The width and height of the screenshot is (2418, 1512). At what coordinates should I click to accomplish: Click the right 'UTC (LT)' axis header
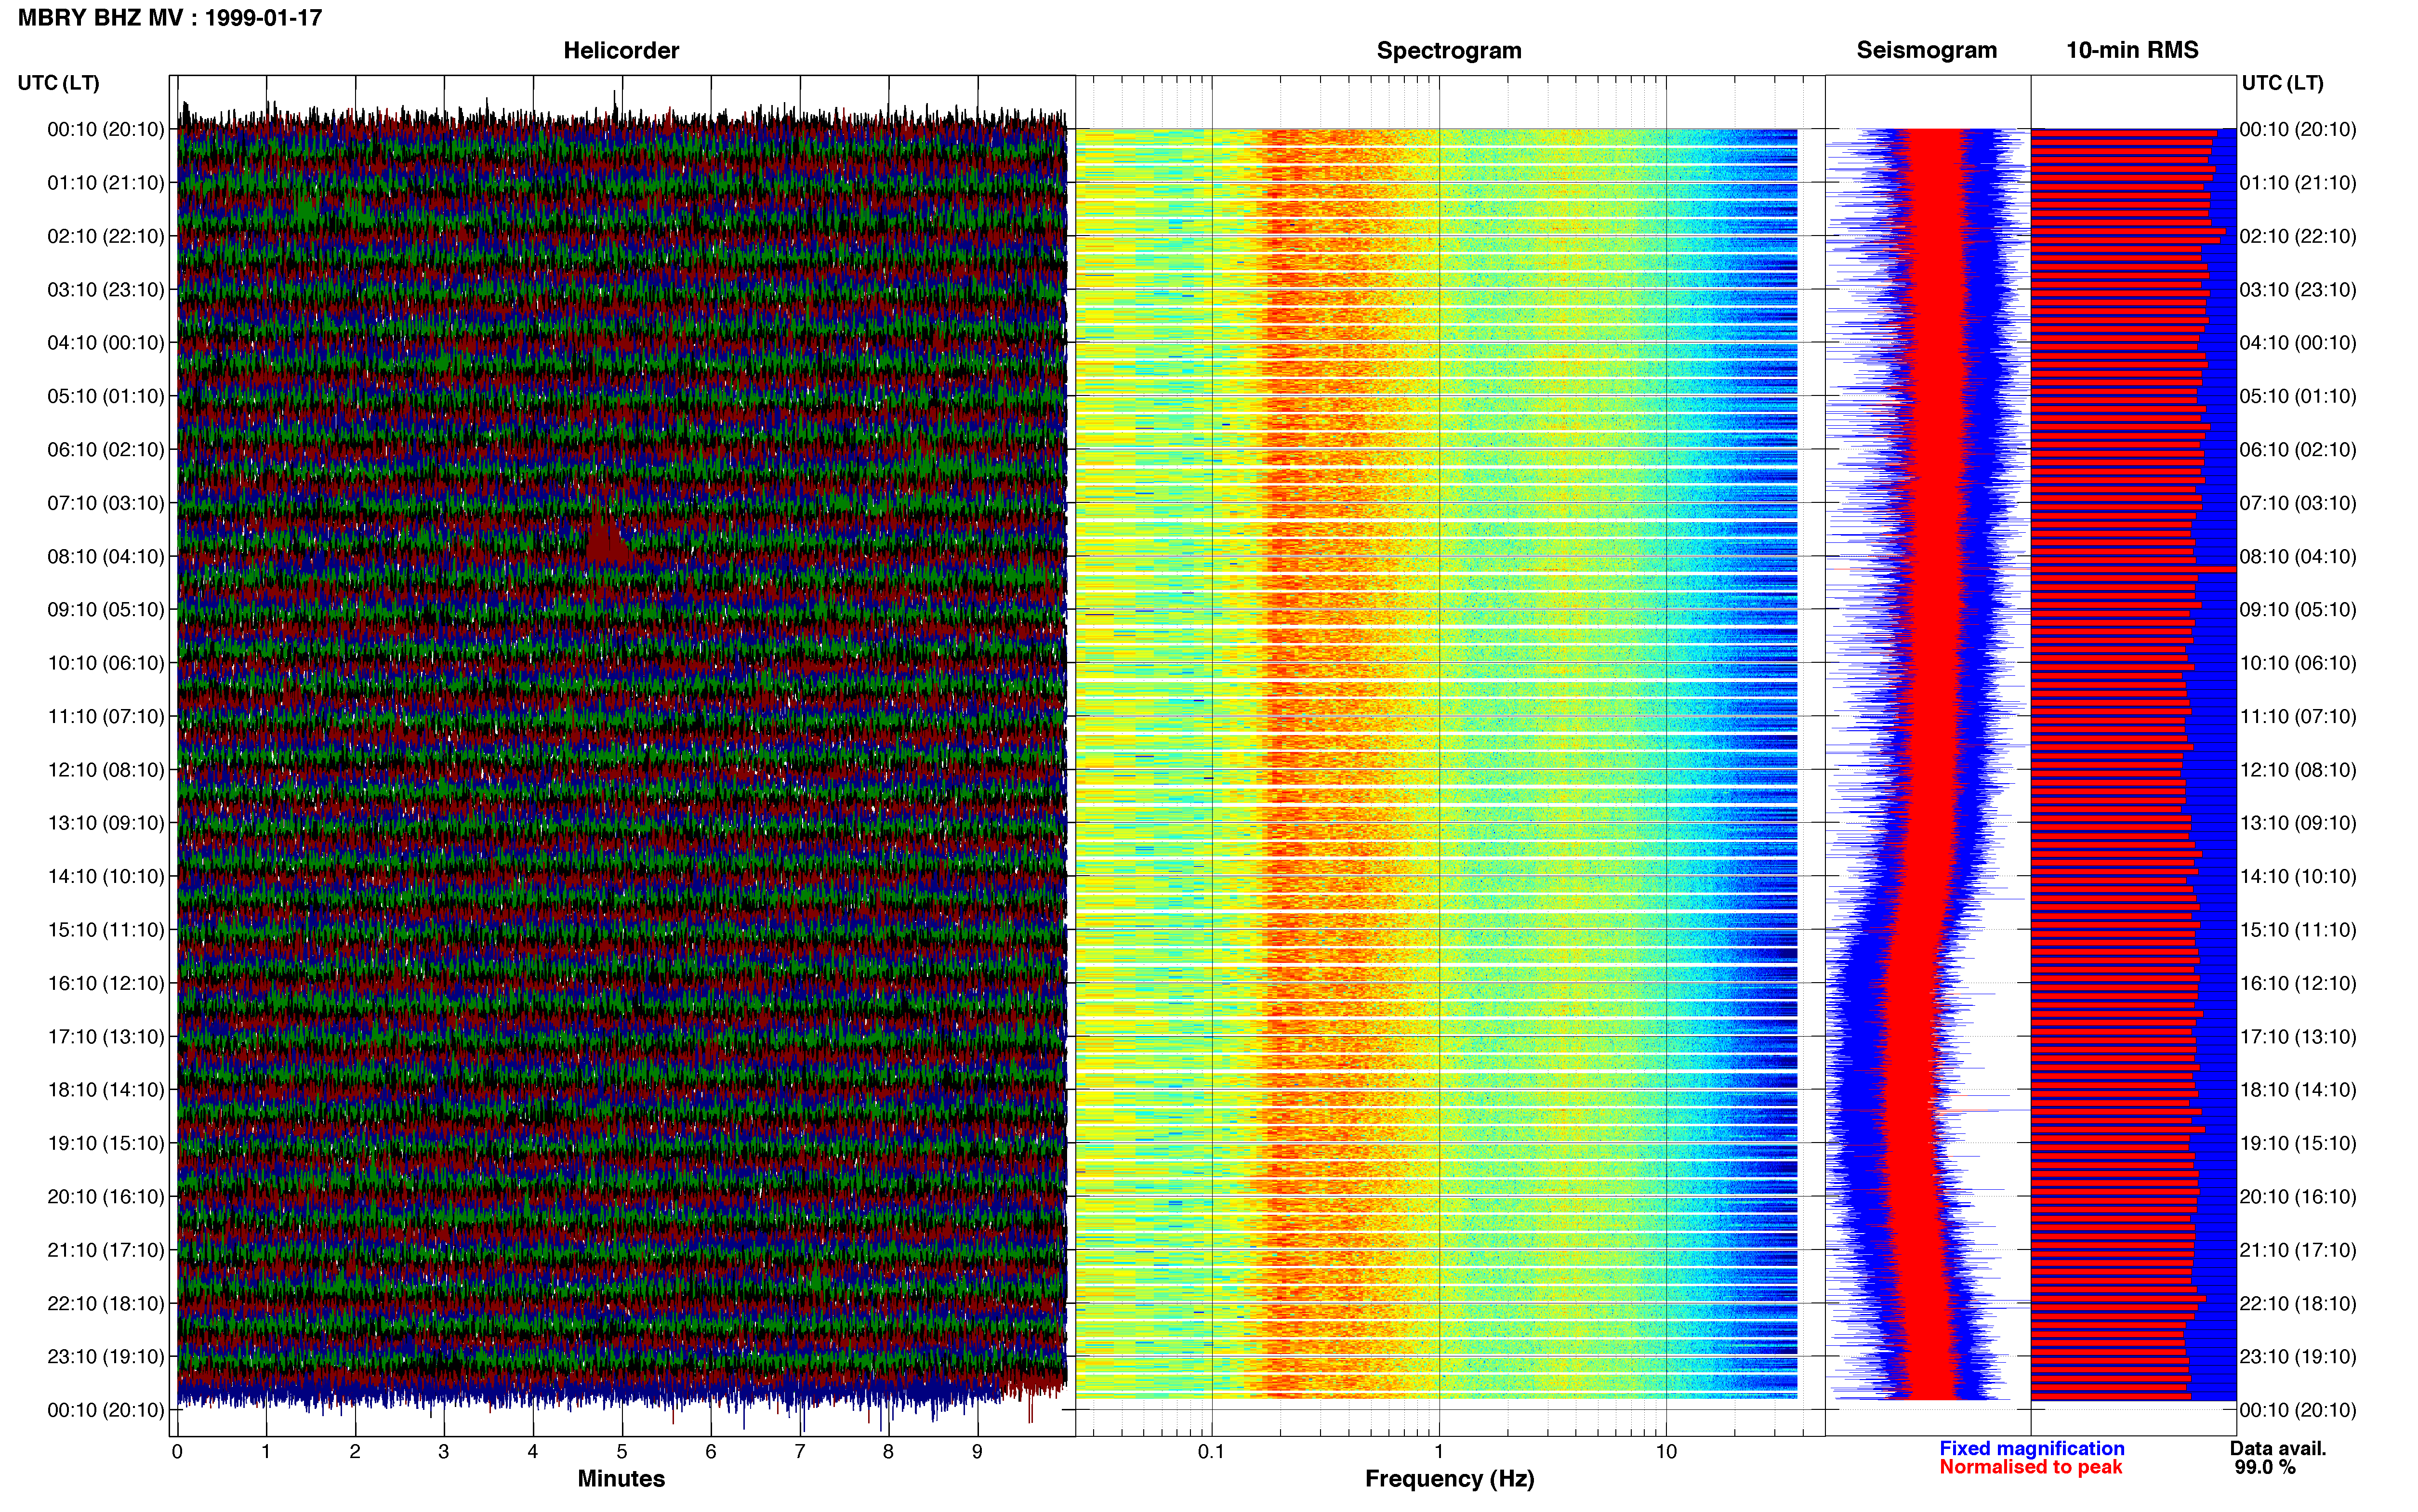tap(2283, 83)
